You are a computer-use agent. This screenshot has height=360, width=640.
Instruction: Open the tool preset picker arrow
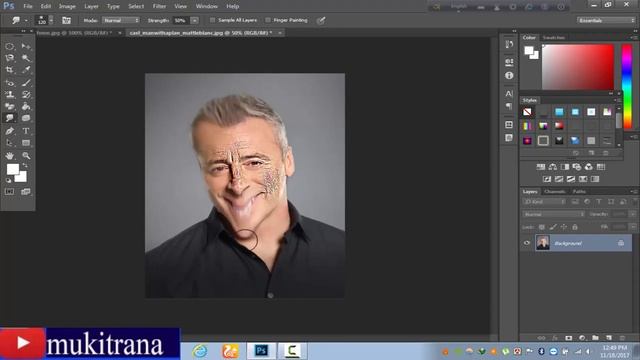click(x=26, y=20)
